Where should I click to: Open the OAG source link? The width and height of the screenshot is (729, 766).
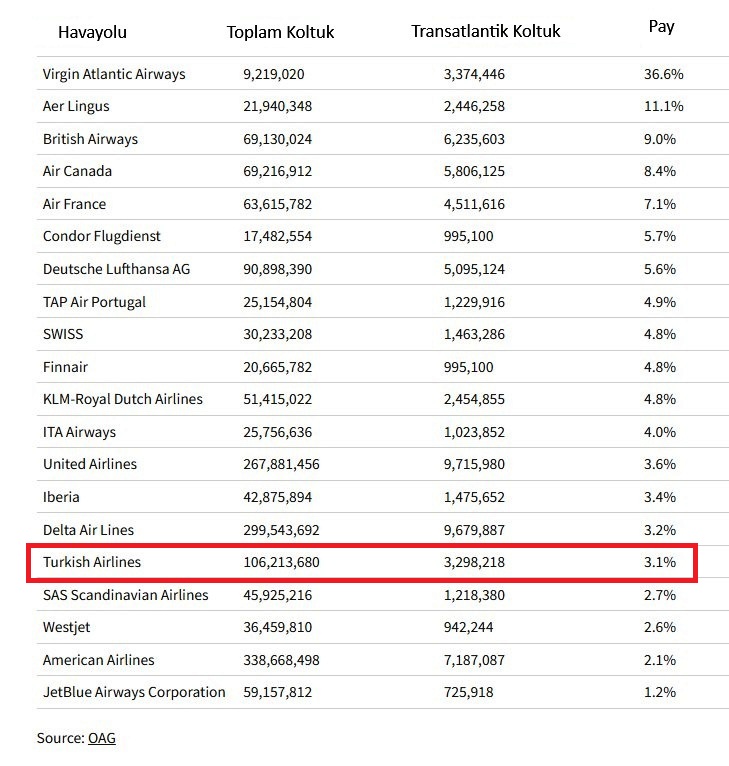(102, 738)
